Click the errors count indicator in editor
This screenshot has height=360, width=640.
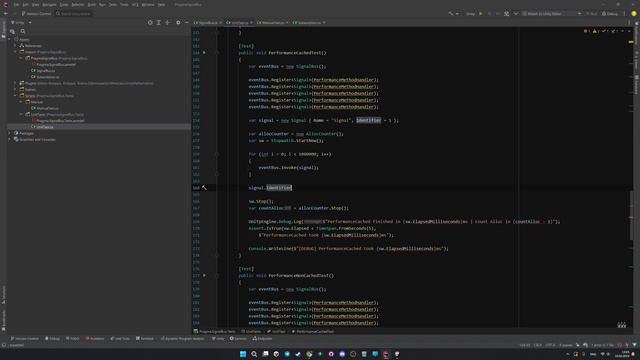tap(586, 31)
